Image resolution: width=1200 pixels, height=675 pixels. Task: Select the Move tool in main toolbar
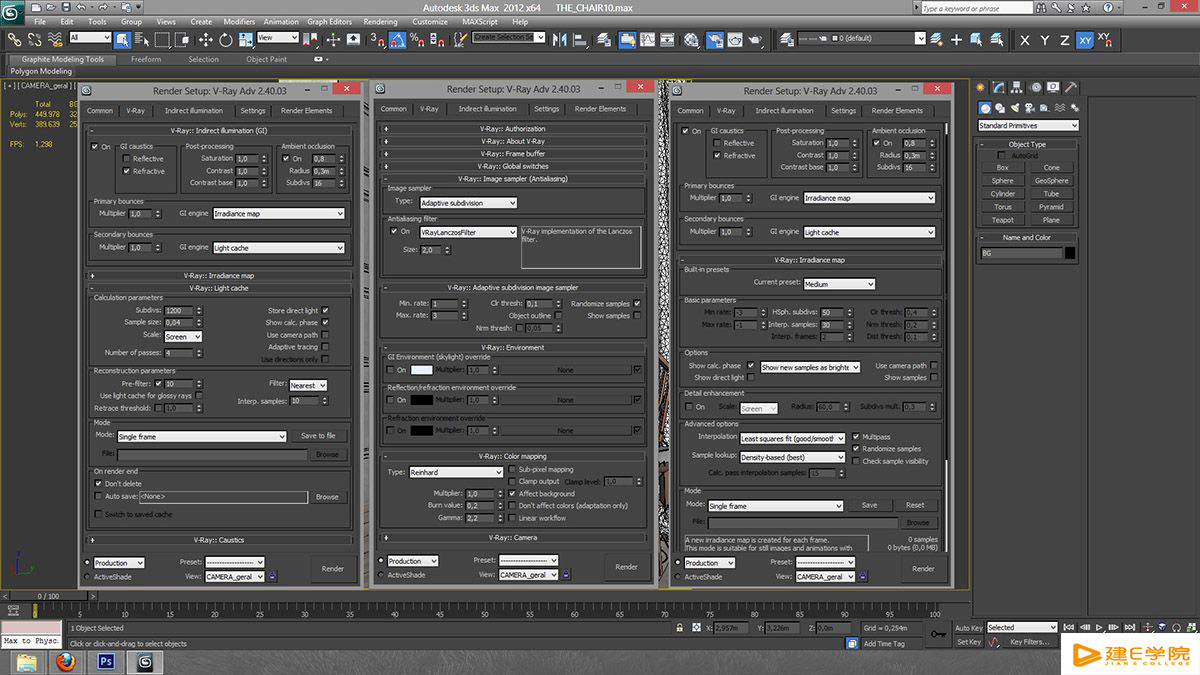(205, 39)
